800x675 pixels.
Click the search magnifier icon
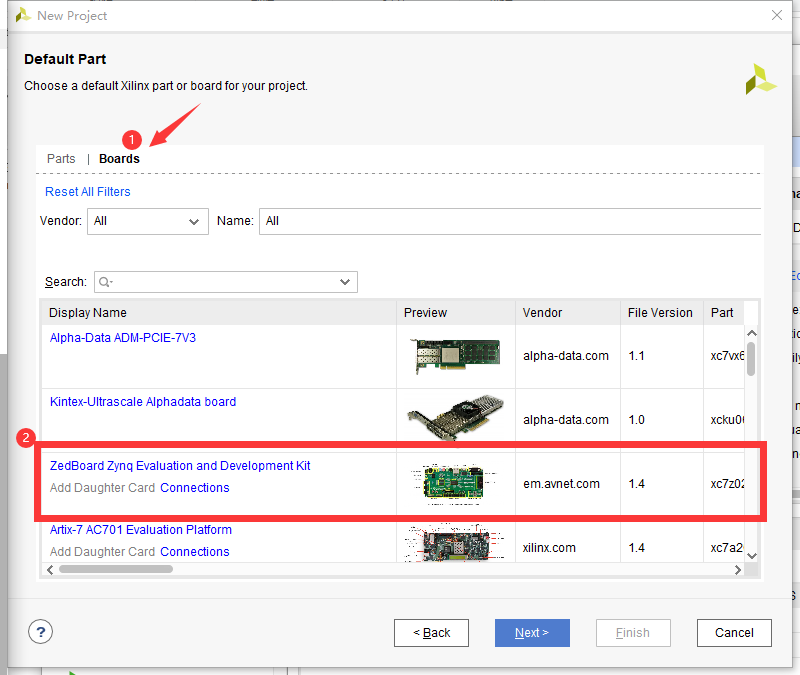point(104,282)
